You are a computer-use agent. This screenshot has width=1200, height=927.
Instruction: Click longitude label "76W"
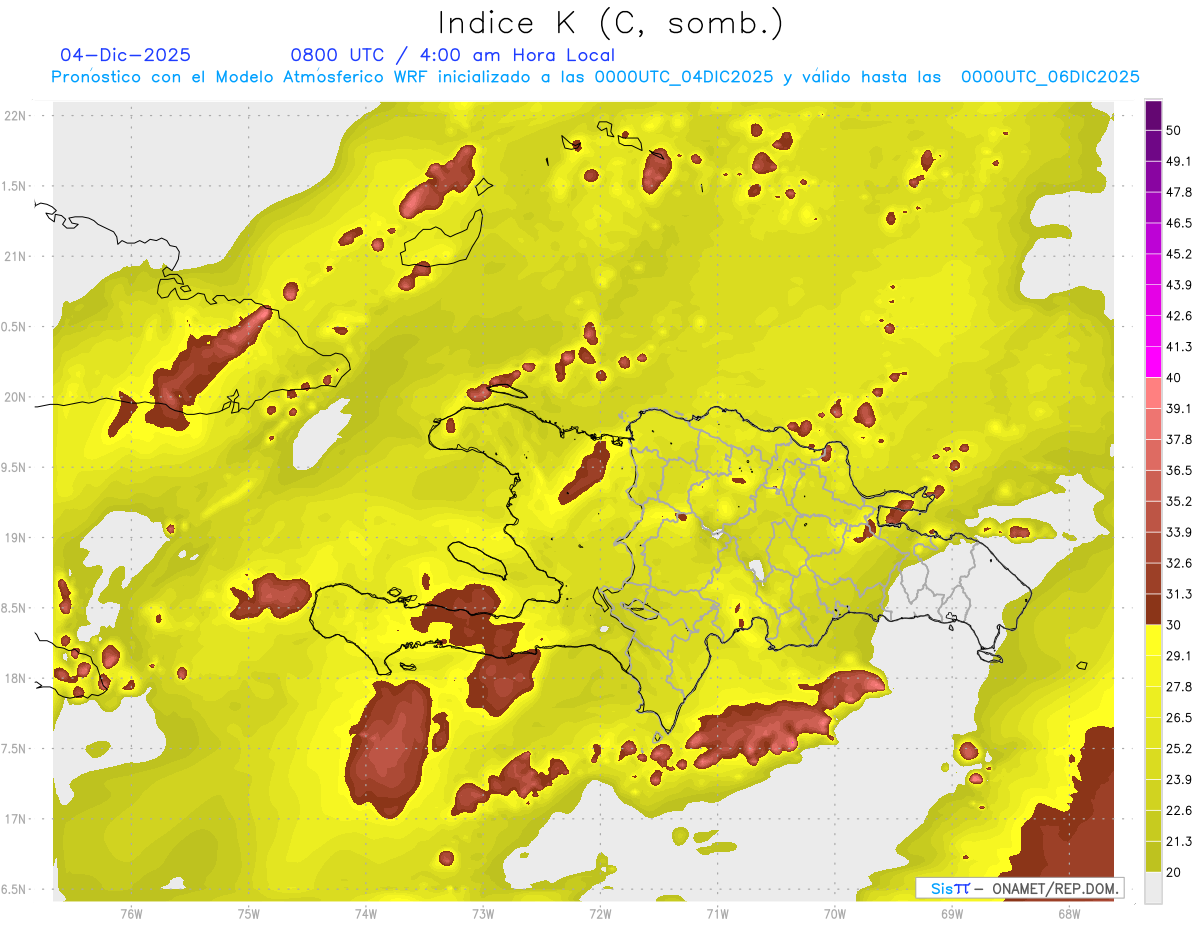(x=131, y=913)
